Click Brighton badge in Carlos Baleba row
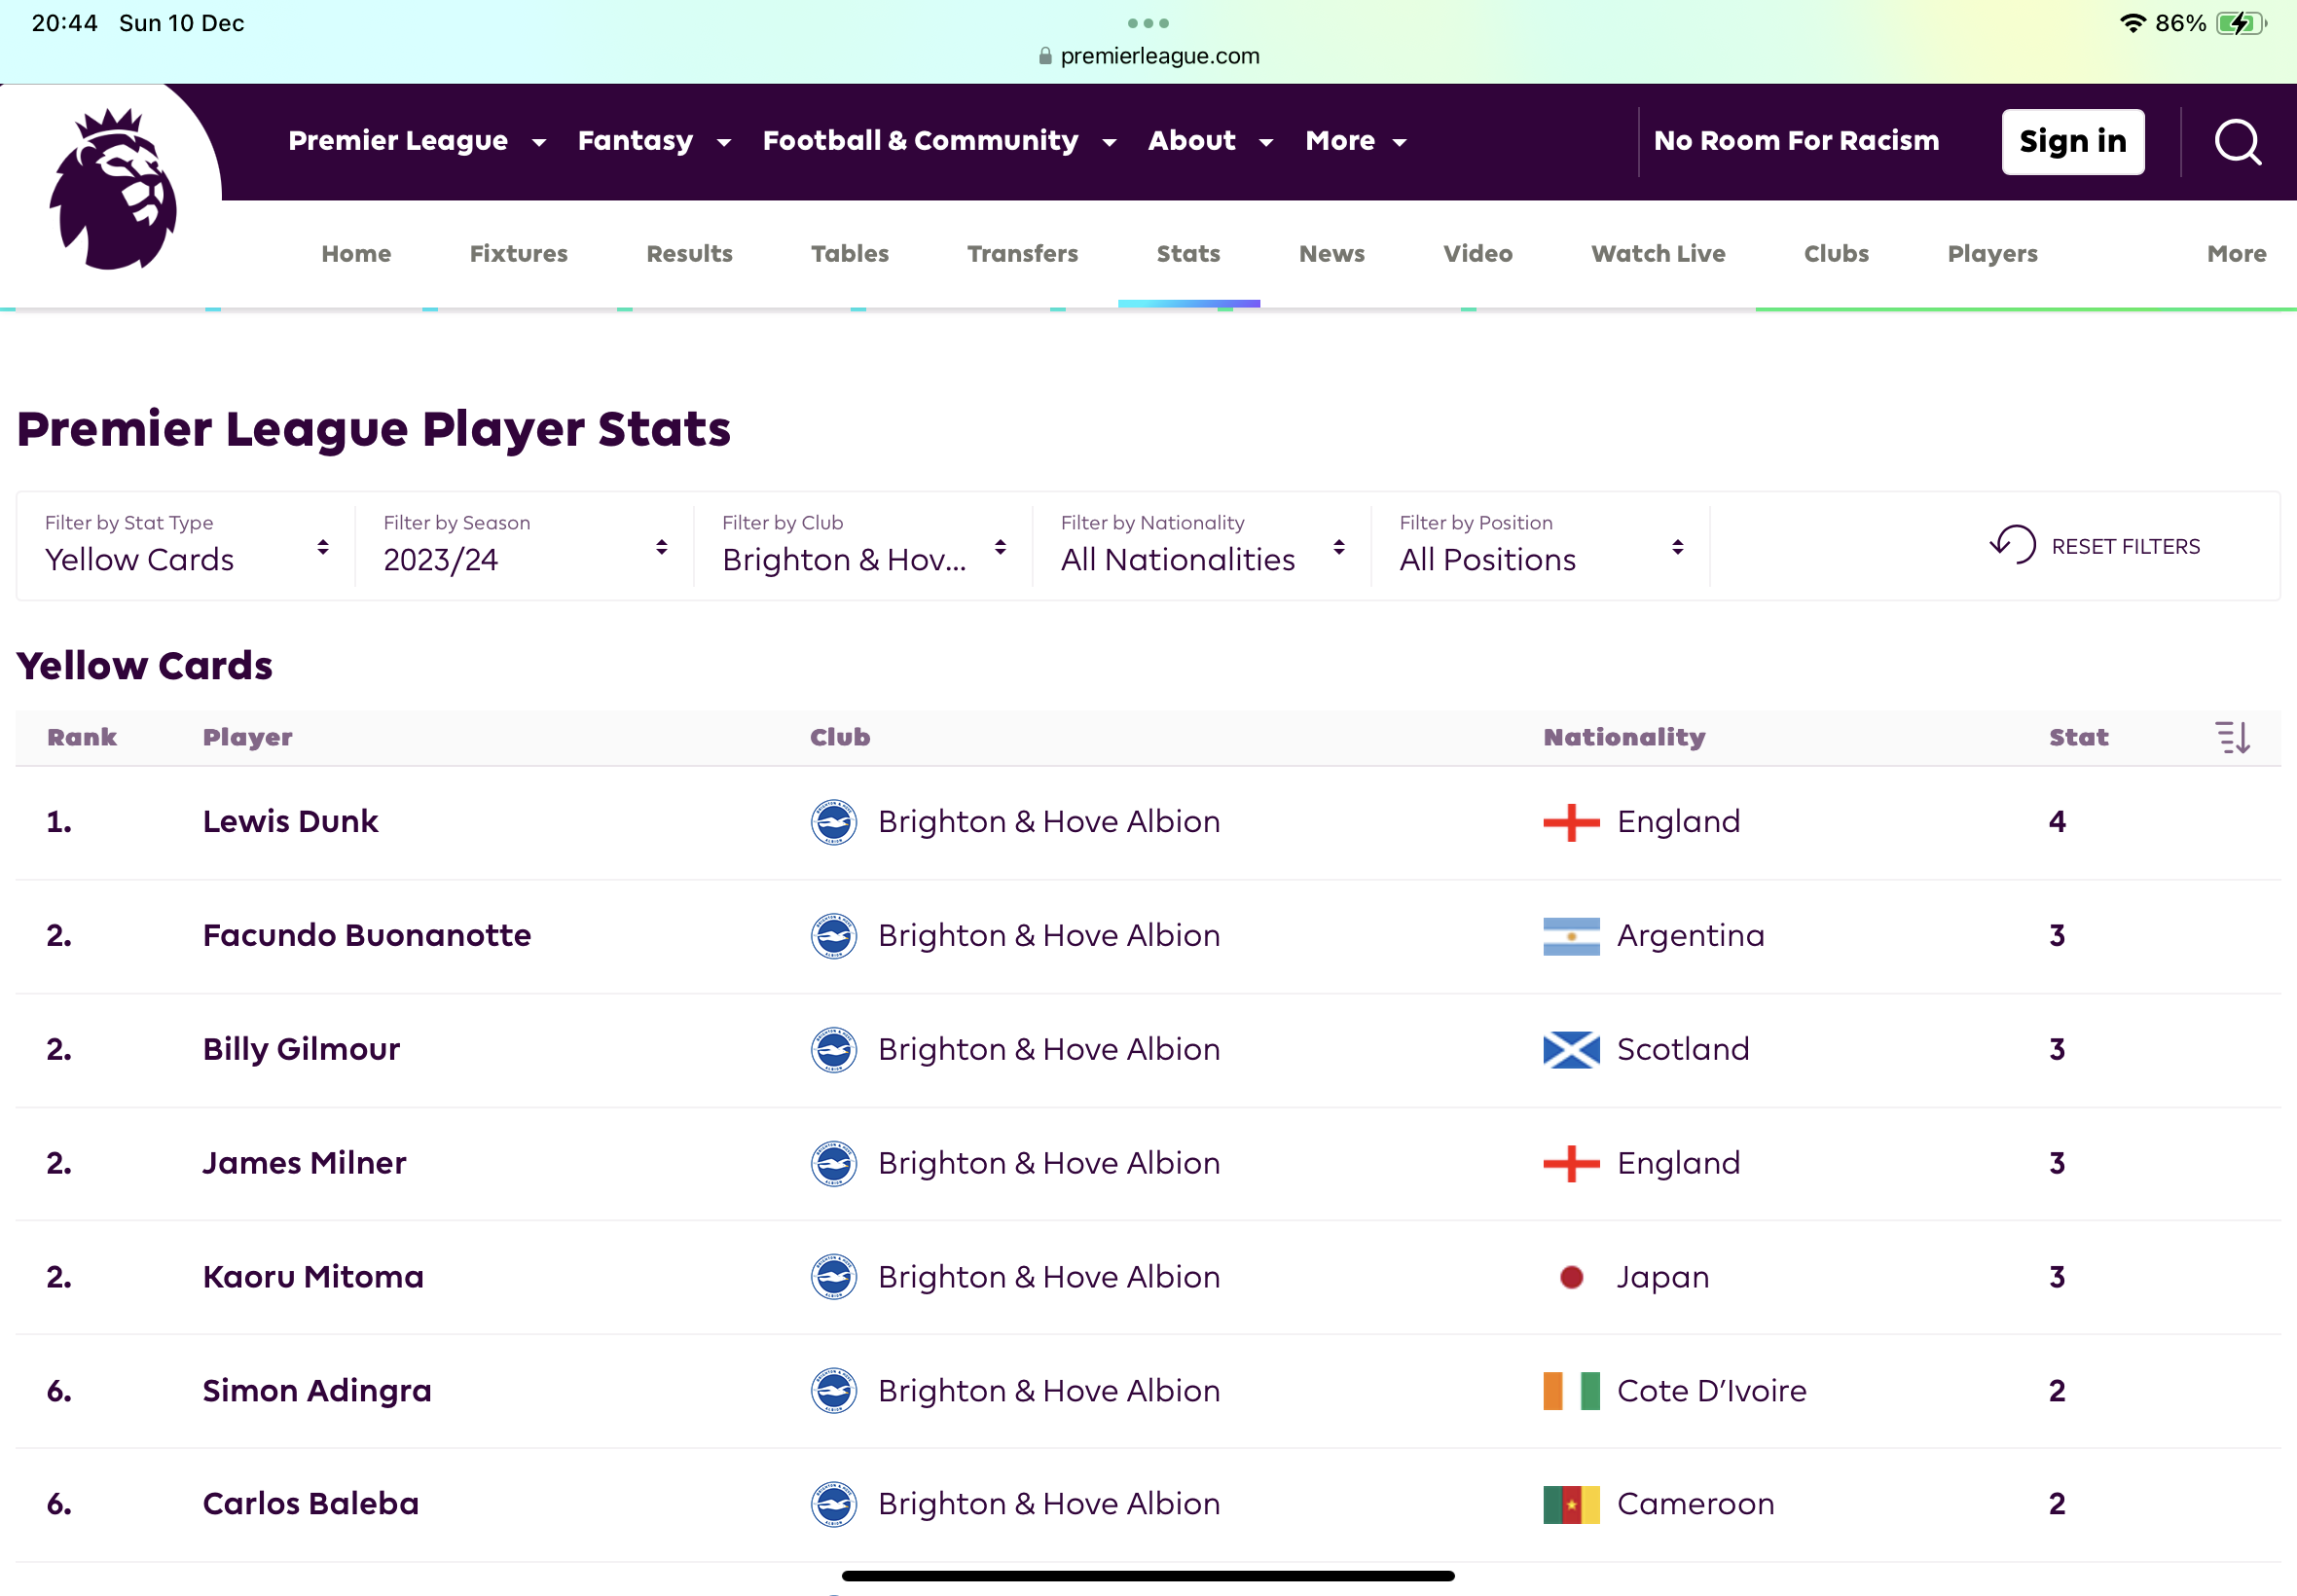The height and width of the screenshot is (1596, 2297). click(833, 1505)
